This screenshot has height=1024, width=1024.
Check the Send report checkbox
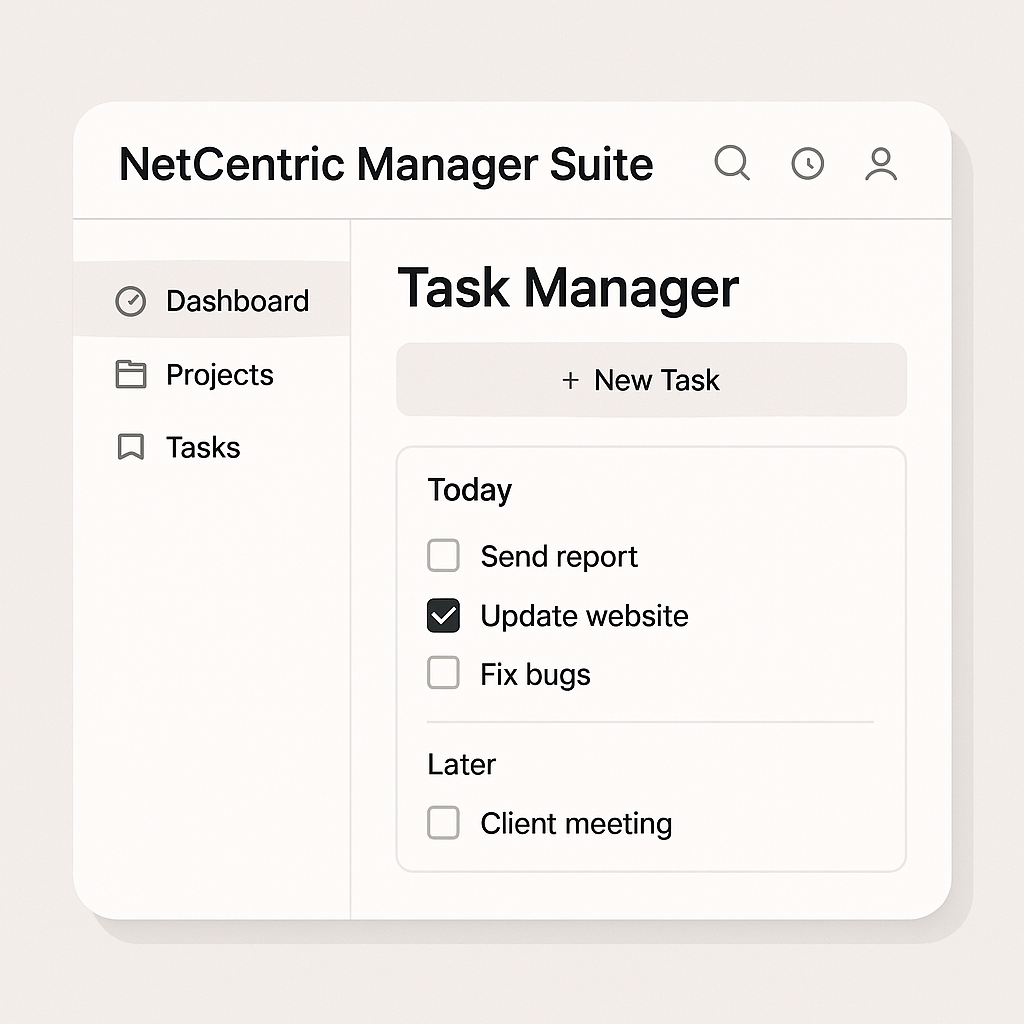pos(443,556)
